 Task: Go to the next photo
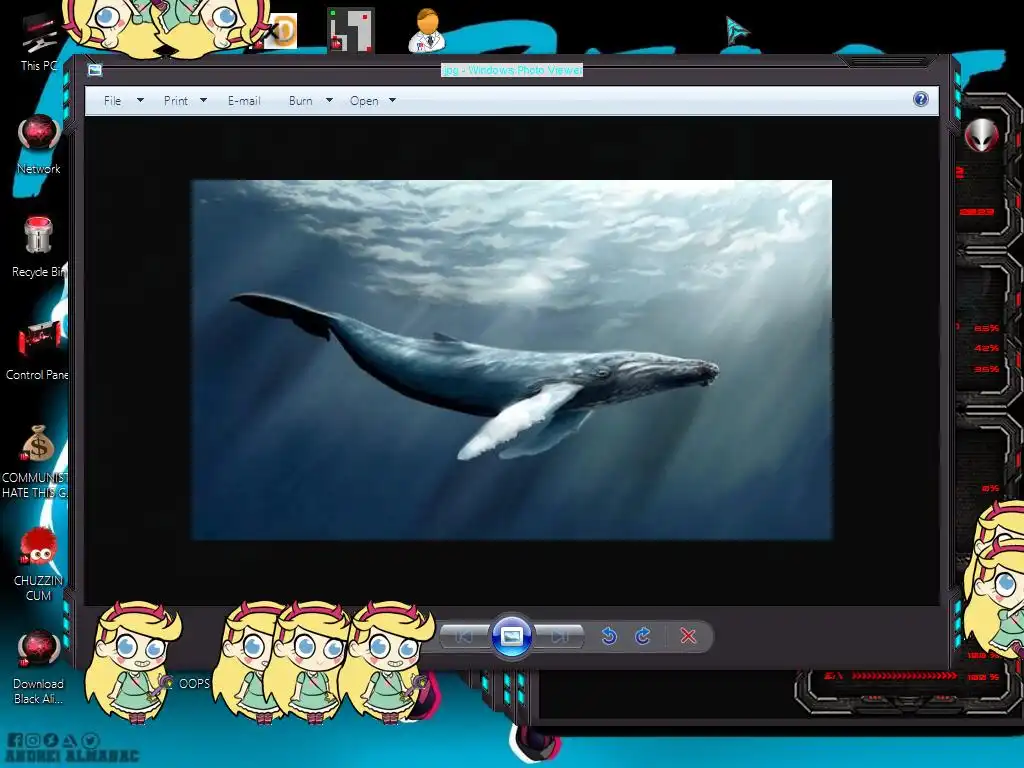[x=559, y=636]
